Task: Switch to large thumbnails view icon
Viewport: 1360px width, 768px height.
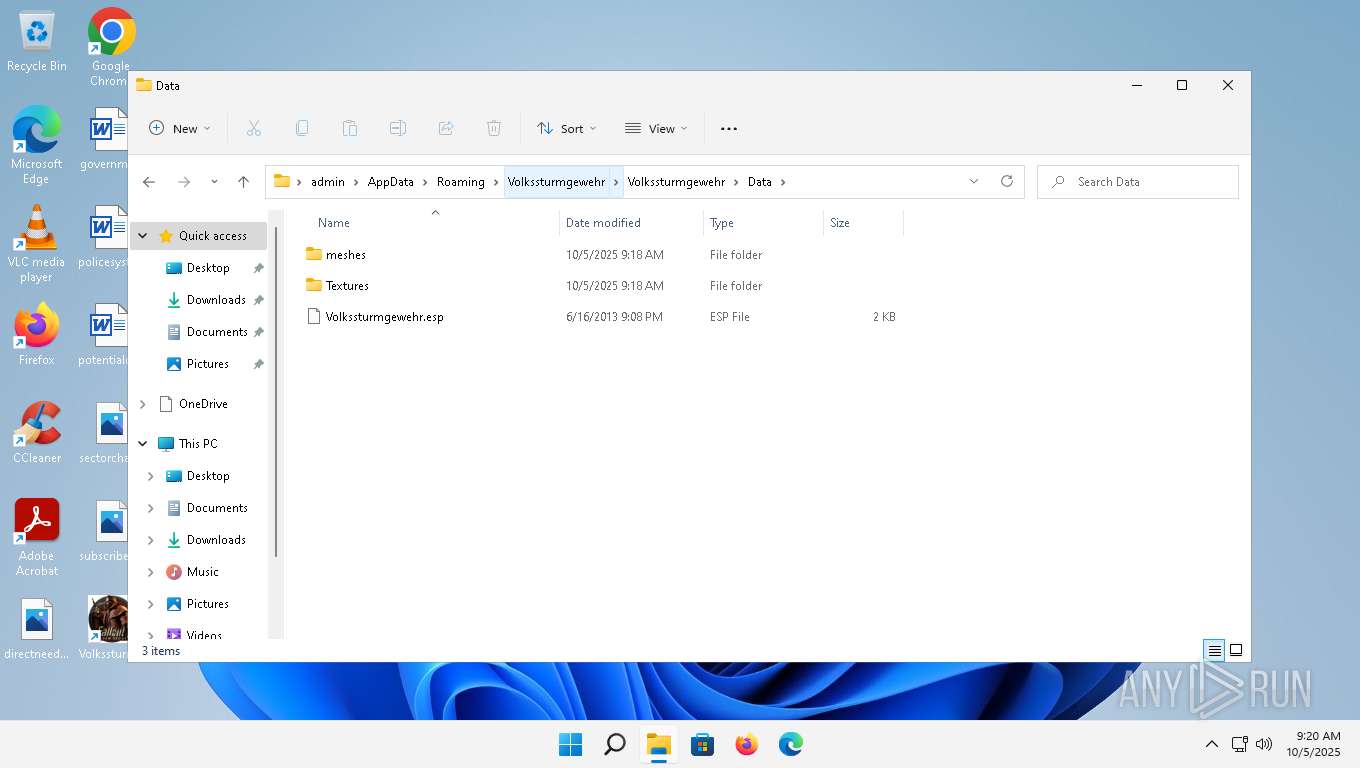Action: [1236, 650]
